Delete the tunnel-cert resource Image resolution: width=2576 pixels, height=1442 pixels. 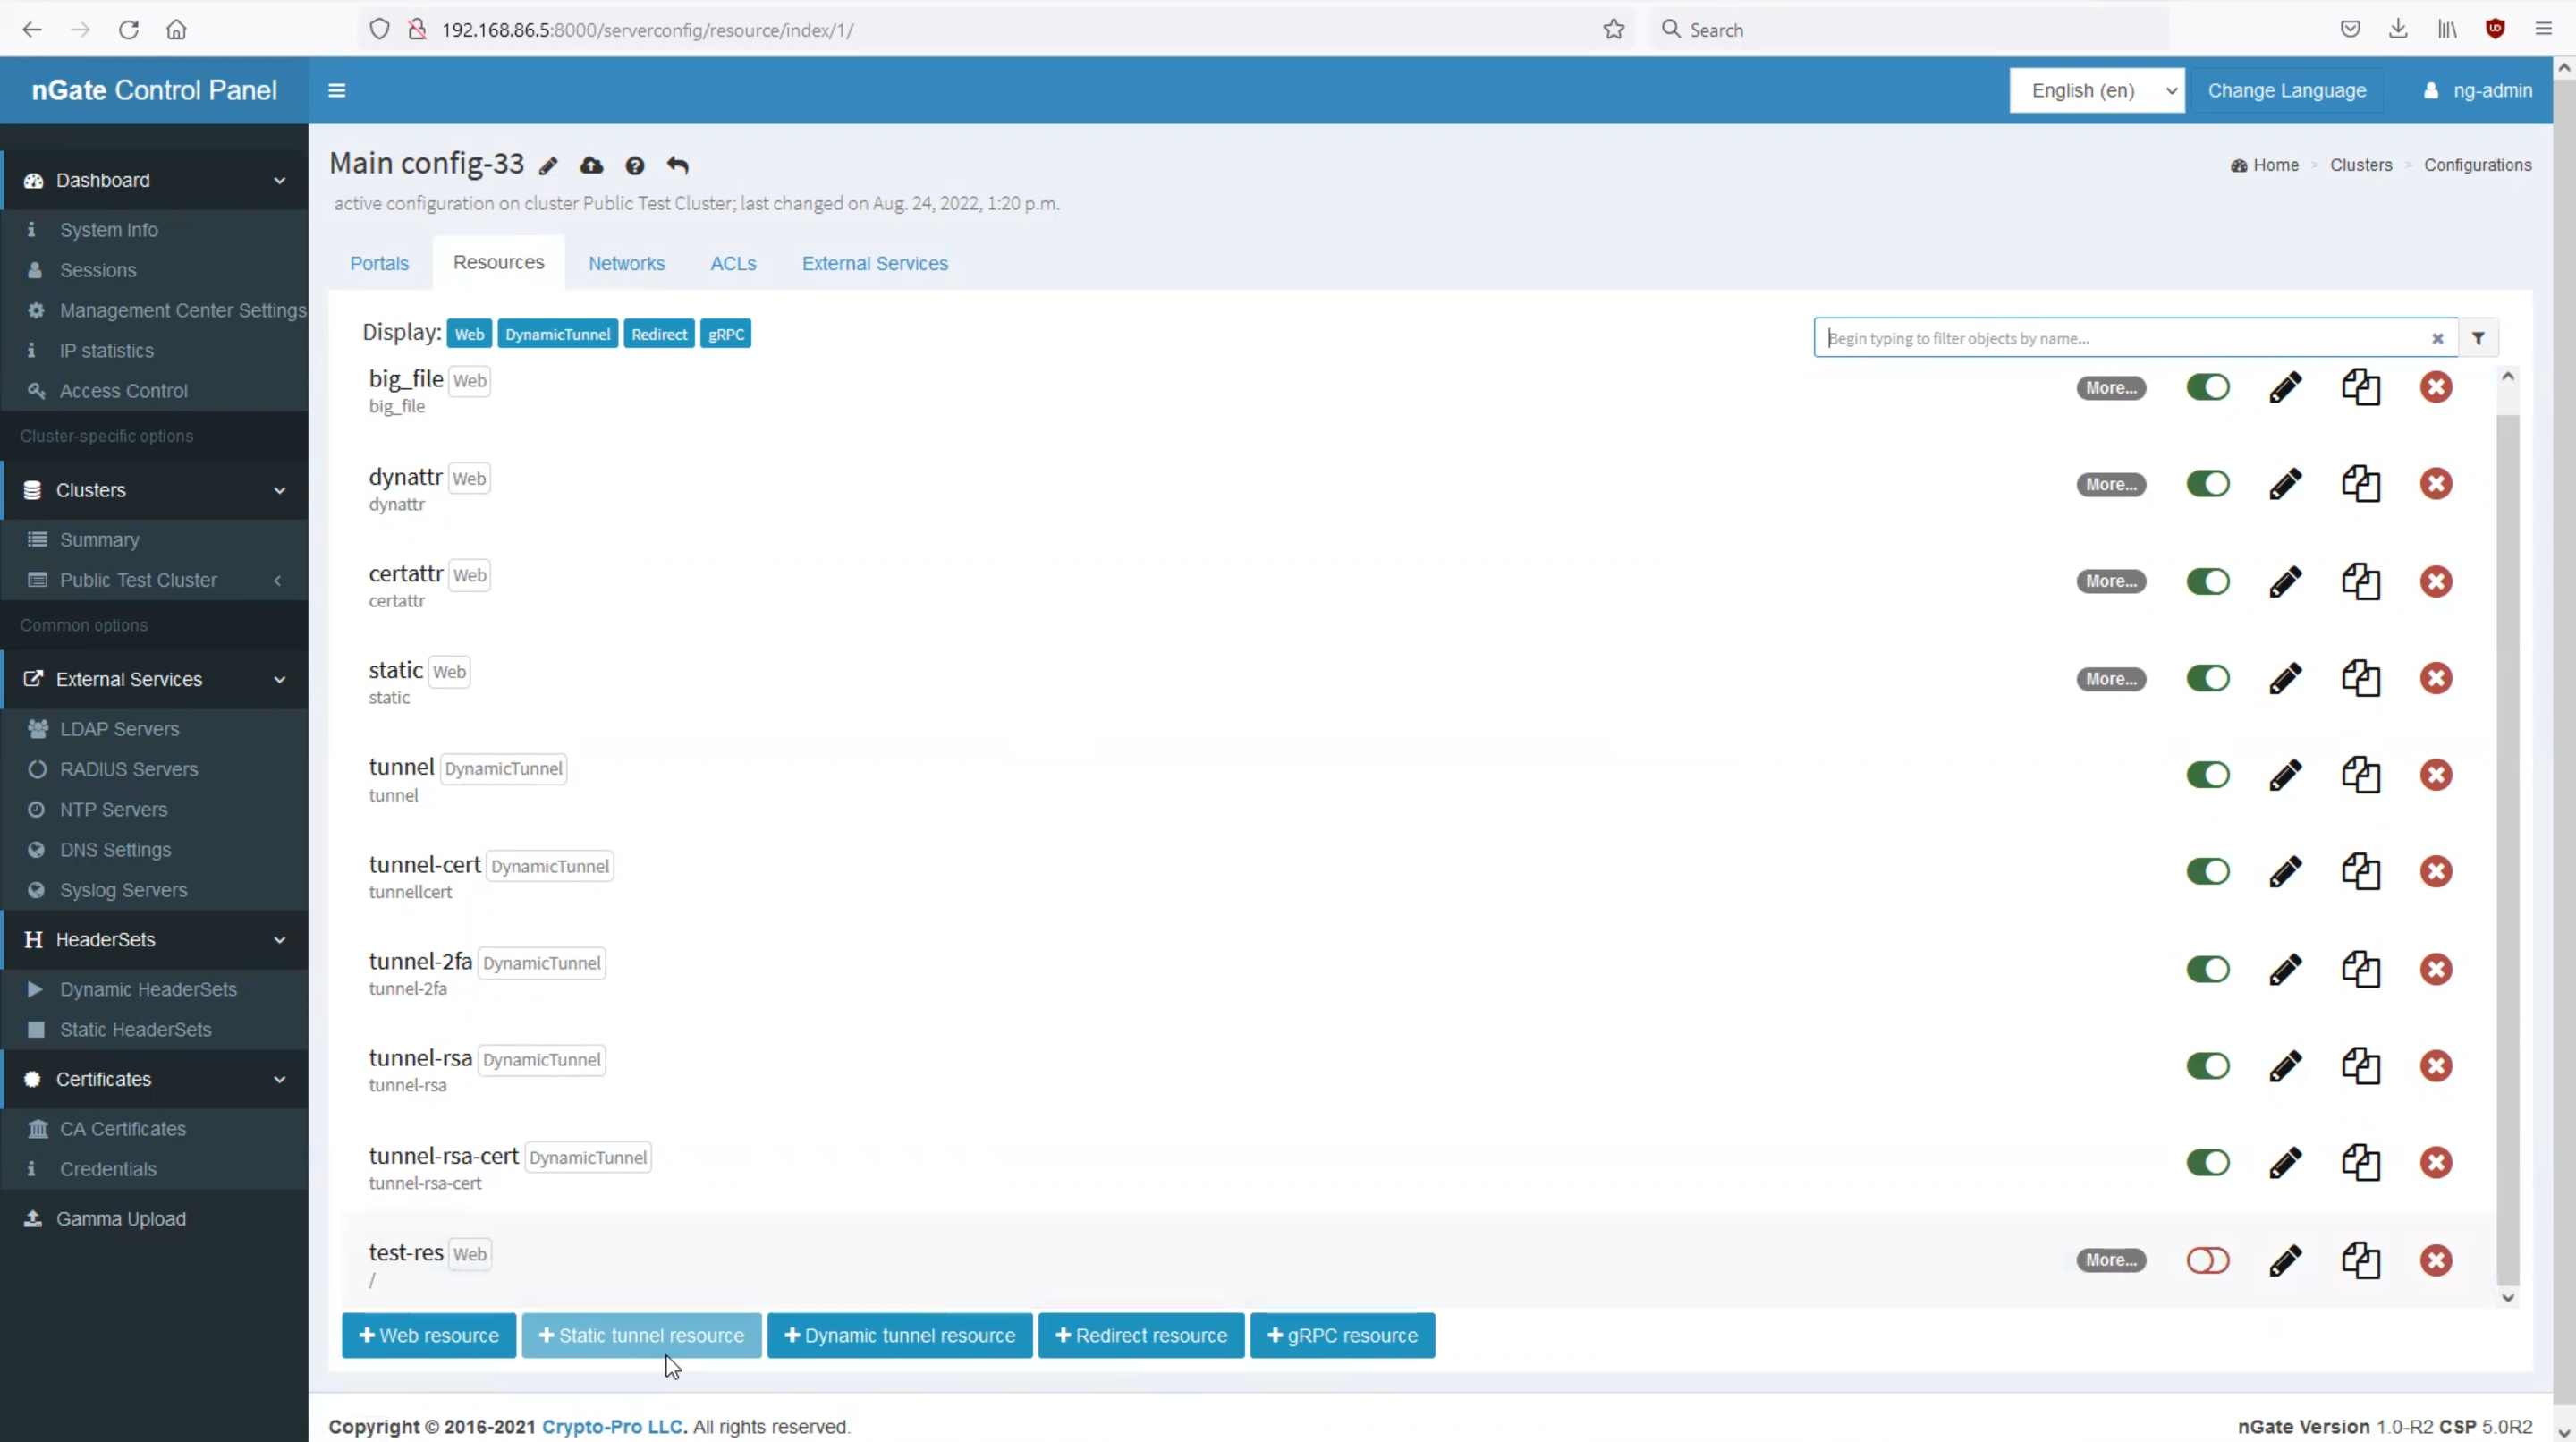(x=2436, y=872)
